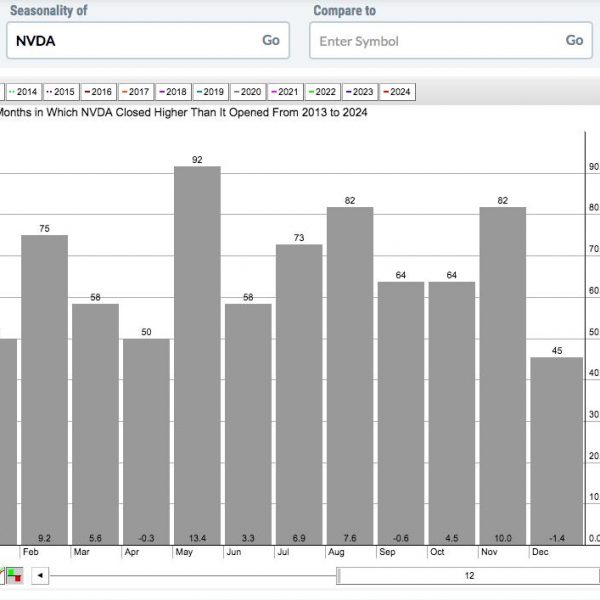Toggle the 2019 year legend

(x=210, y=92)
